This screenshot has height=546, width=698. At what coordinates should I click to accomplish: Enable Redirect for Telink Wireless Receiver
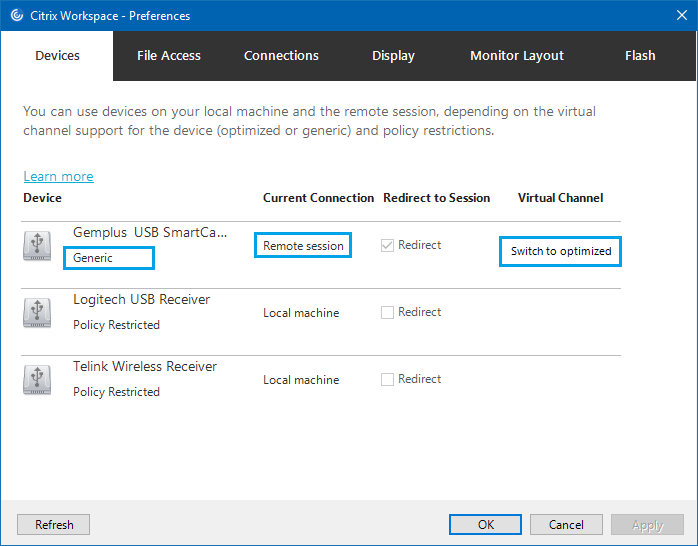click(x=388, y=380)
